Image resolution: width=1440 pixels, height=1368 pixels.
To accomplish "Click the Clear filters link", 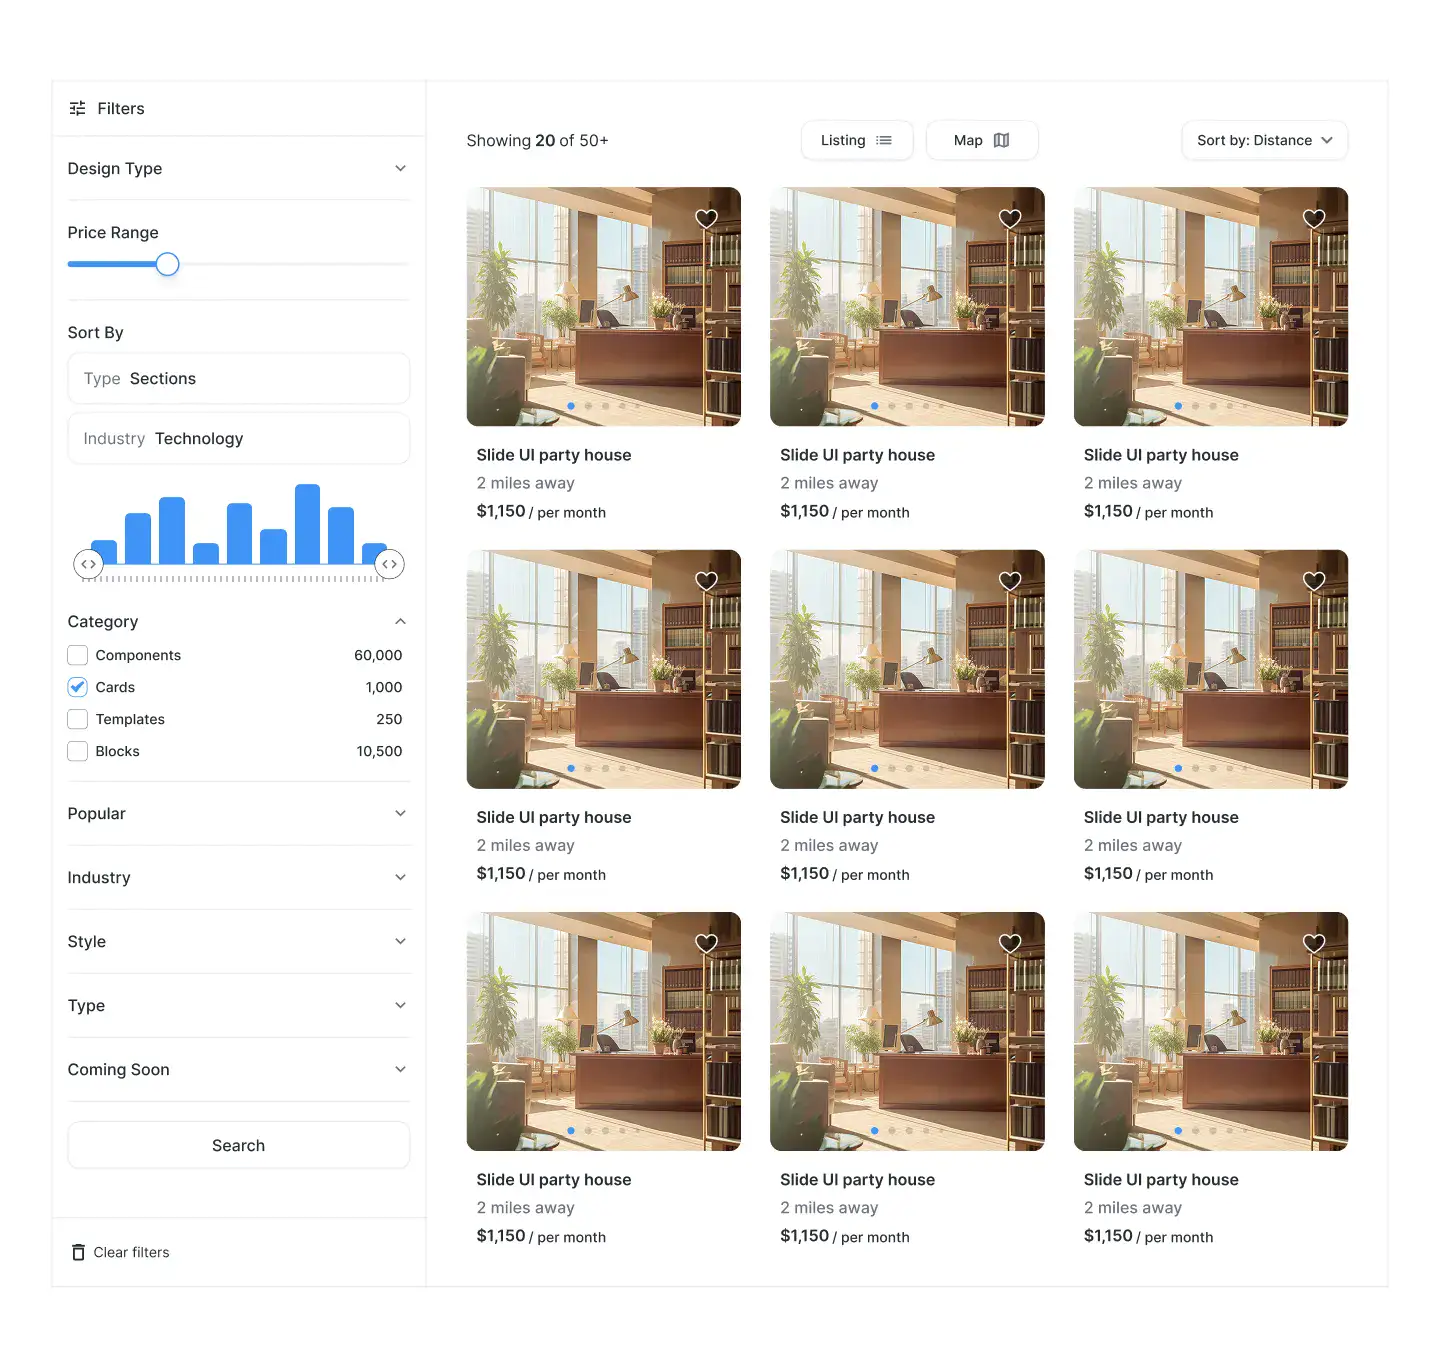I will tap(131, 1252).
